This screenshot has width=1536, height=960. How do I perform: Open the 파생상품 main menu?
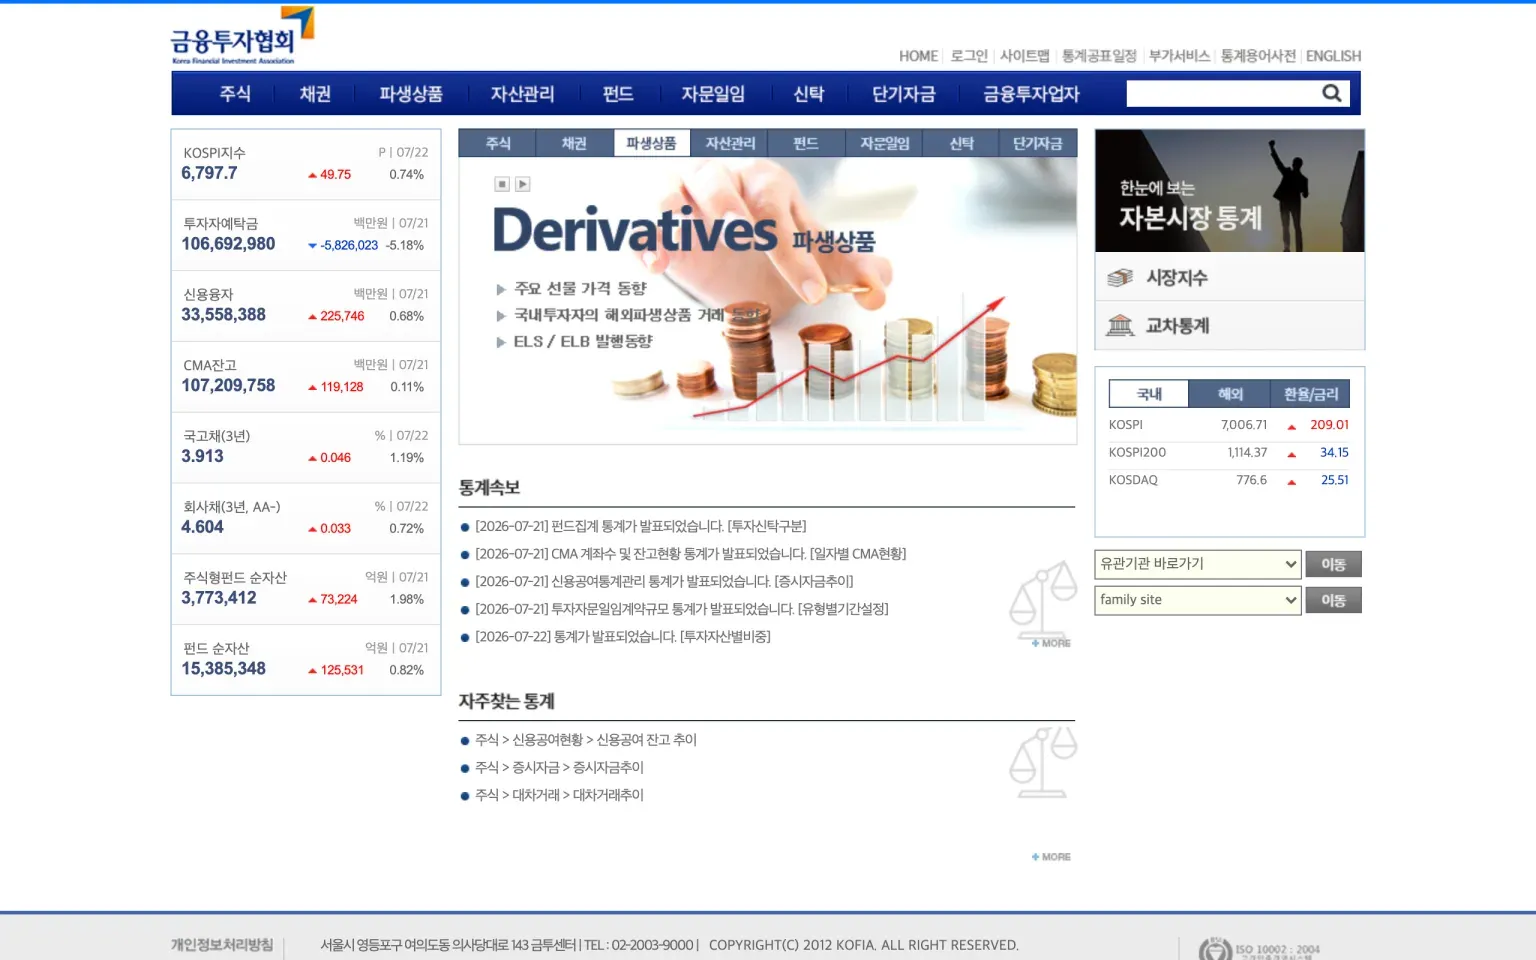click(411, 94)
